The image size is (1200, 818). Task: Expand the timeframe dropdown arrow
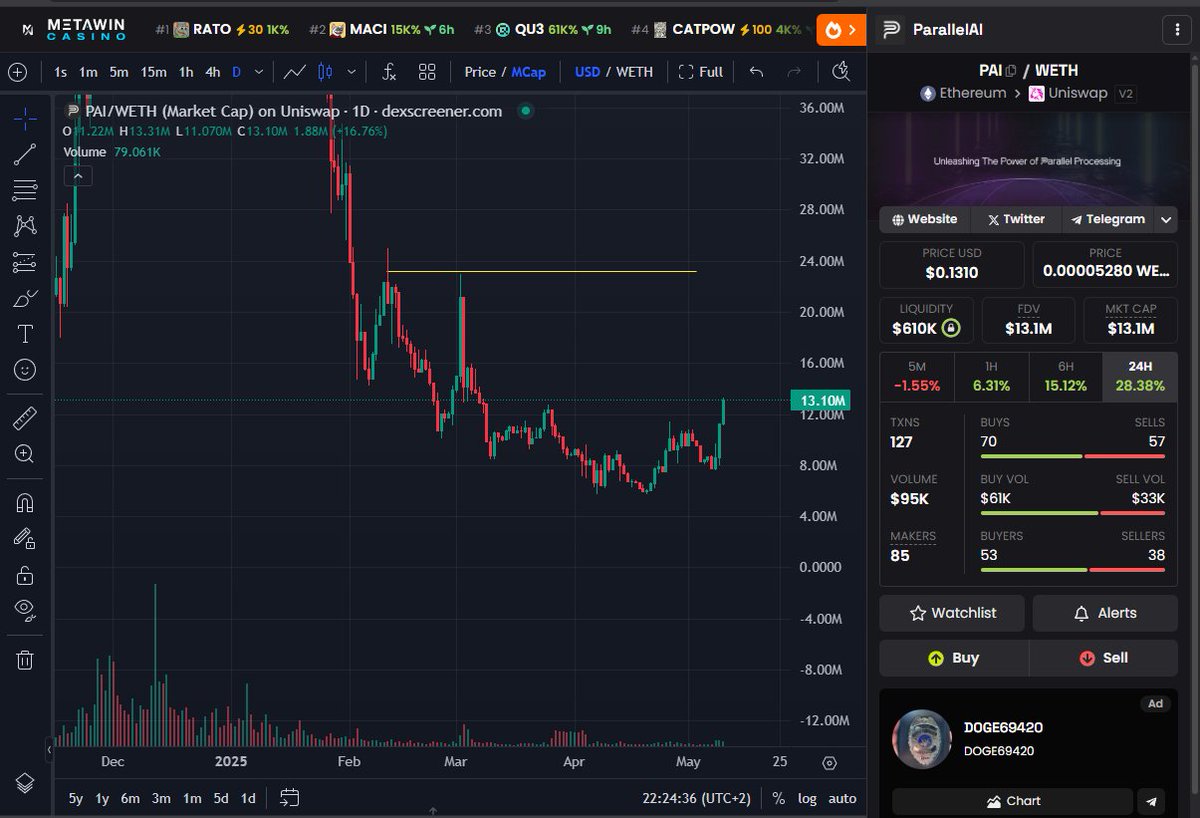click(x=260, y=72)
